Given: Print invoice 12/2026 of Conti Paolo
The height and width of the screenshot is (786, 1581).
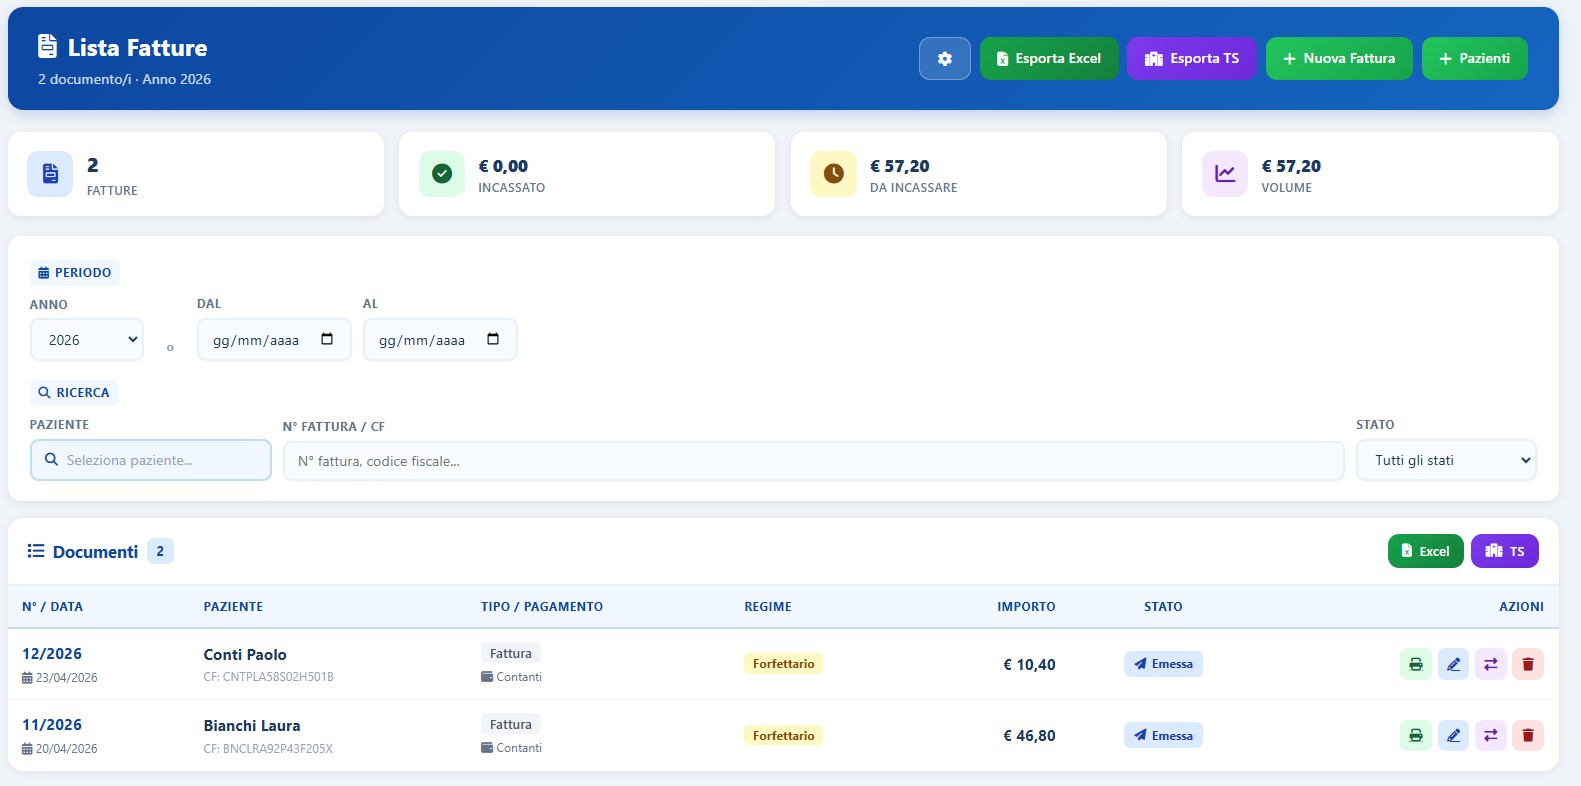Looking at the screenshot, I should [x=1416, y=664].
